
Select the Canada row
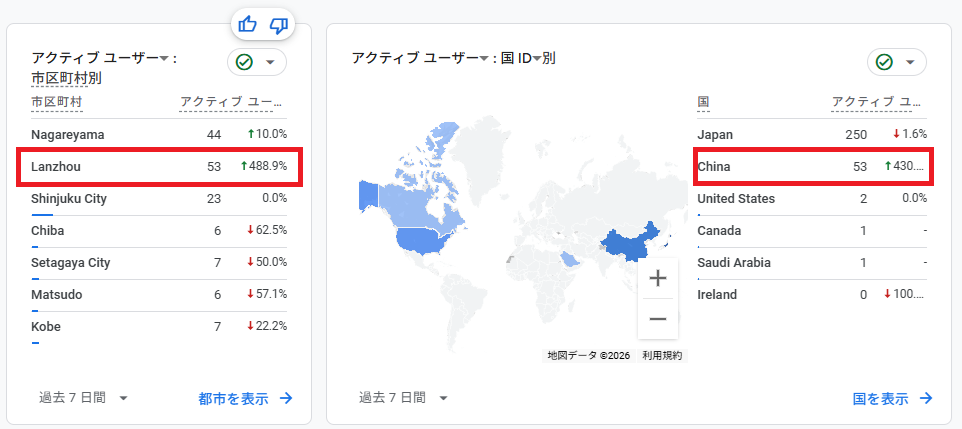[812, 230]
